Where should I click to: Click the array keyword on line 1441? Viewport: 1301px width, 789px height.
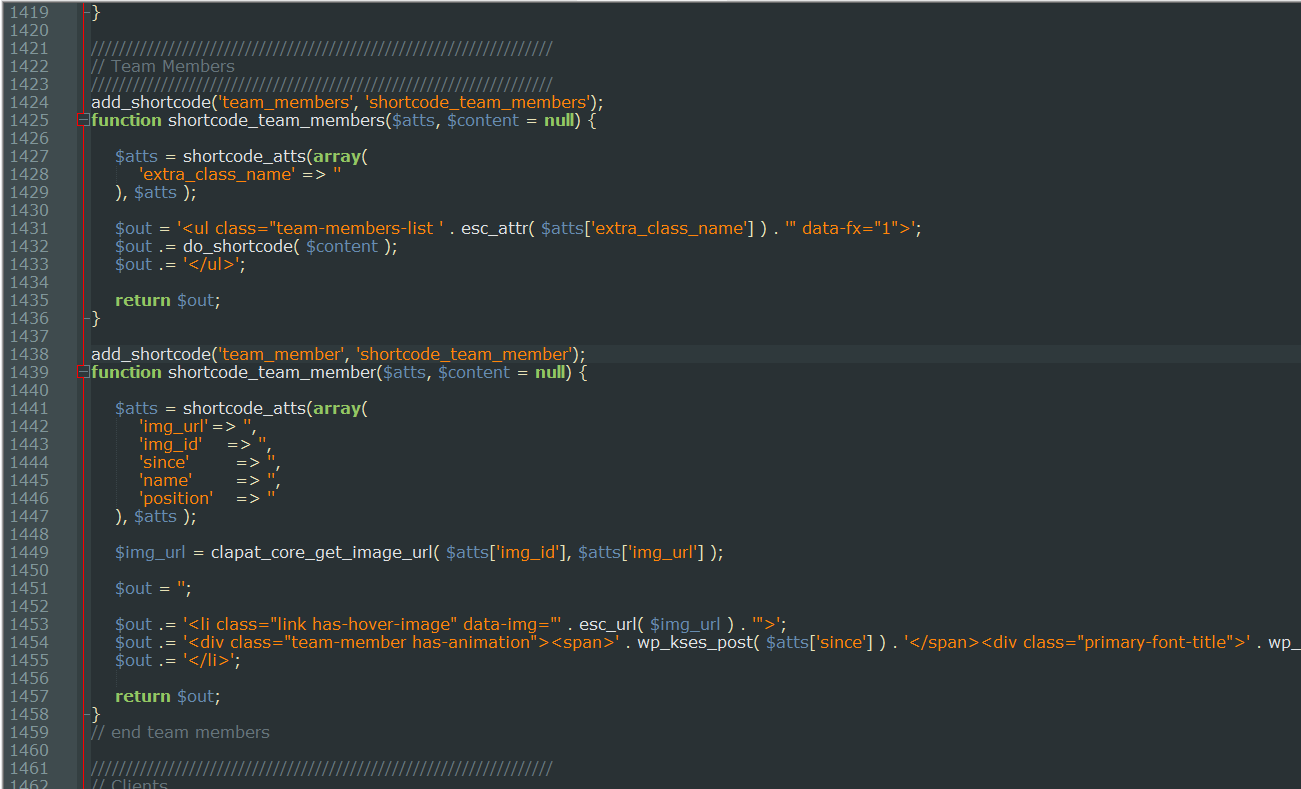(x=337, y=408)
